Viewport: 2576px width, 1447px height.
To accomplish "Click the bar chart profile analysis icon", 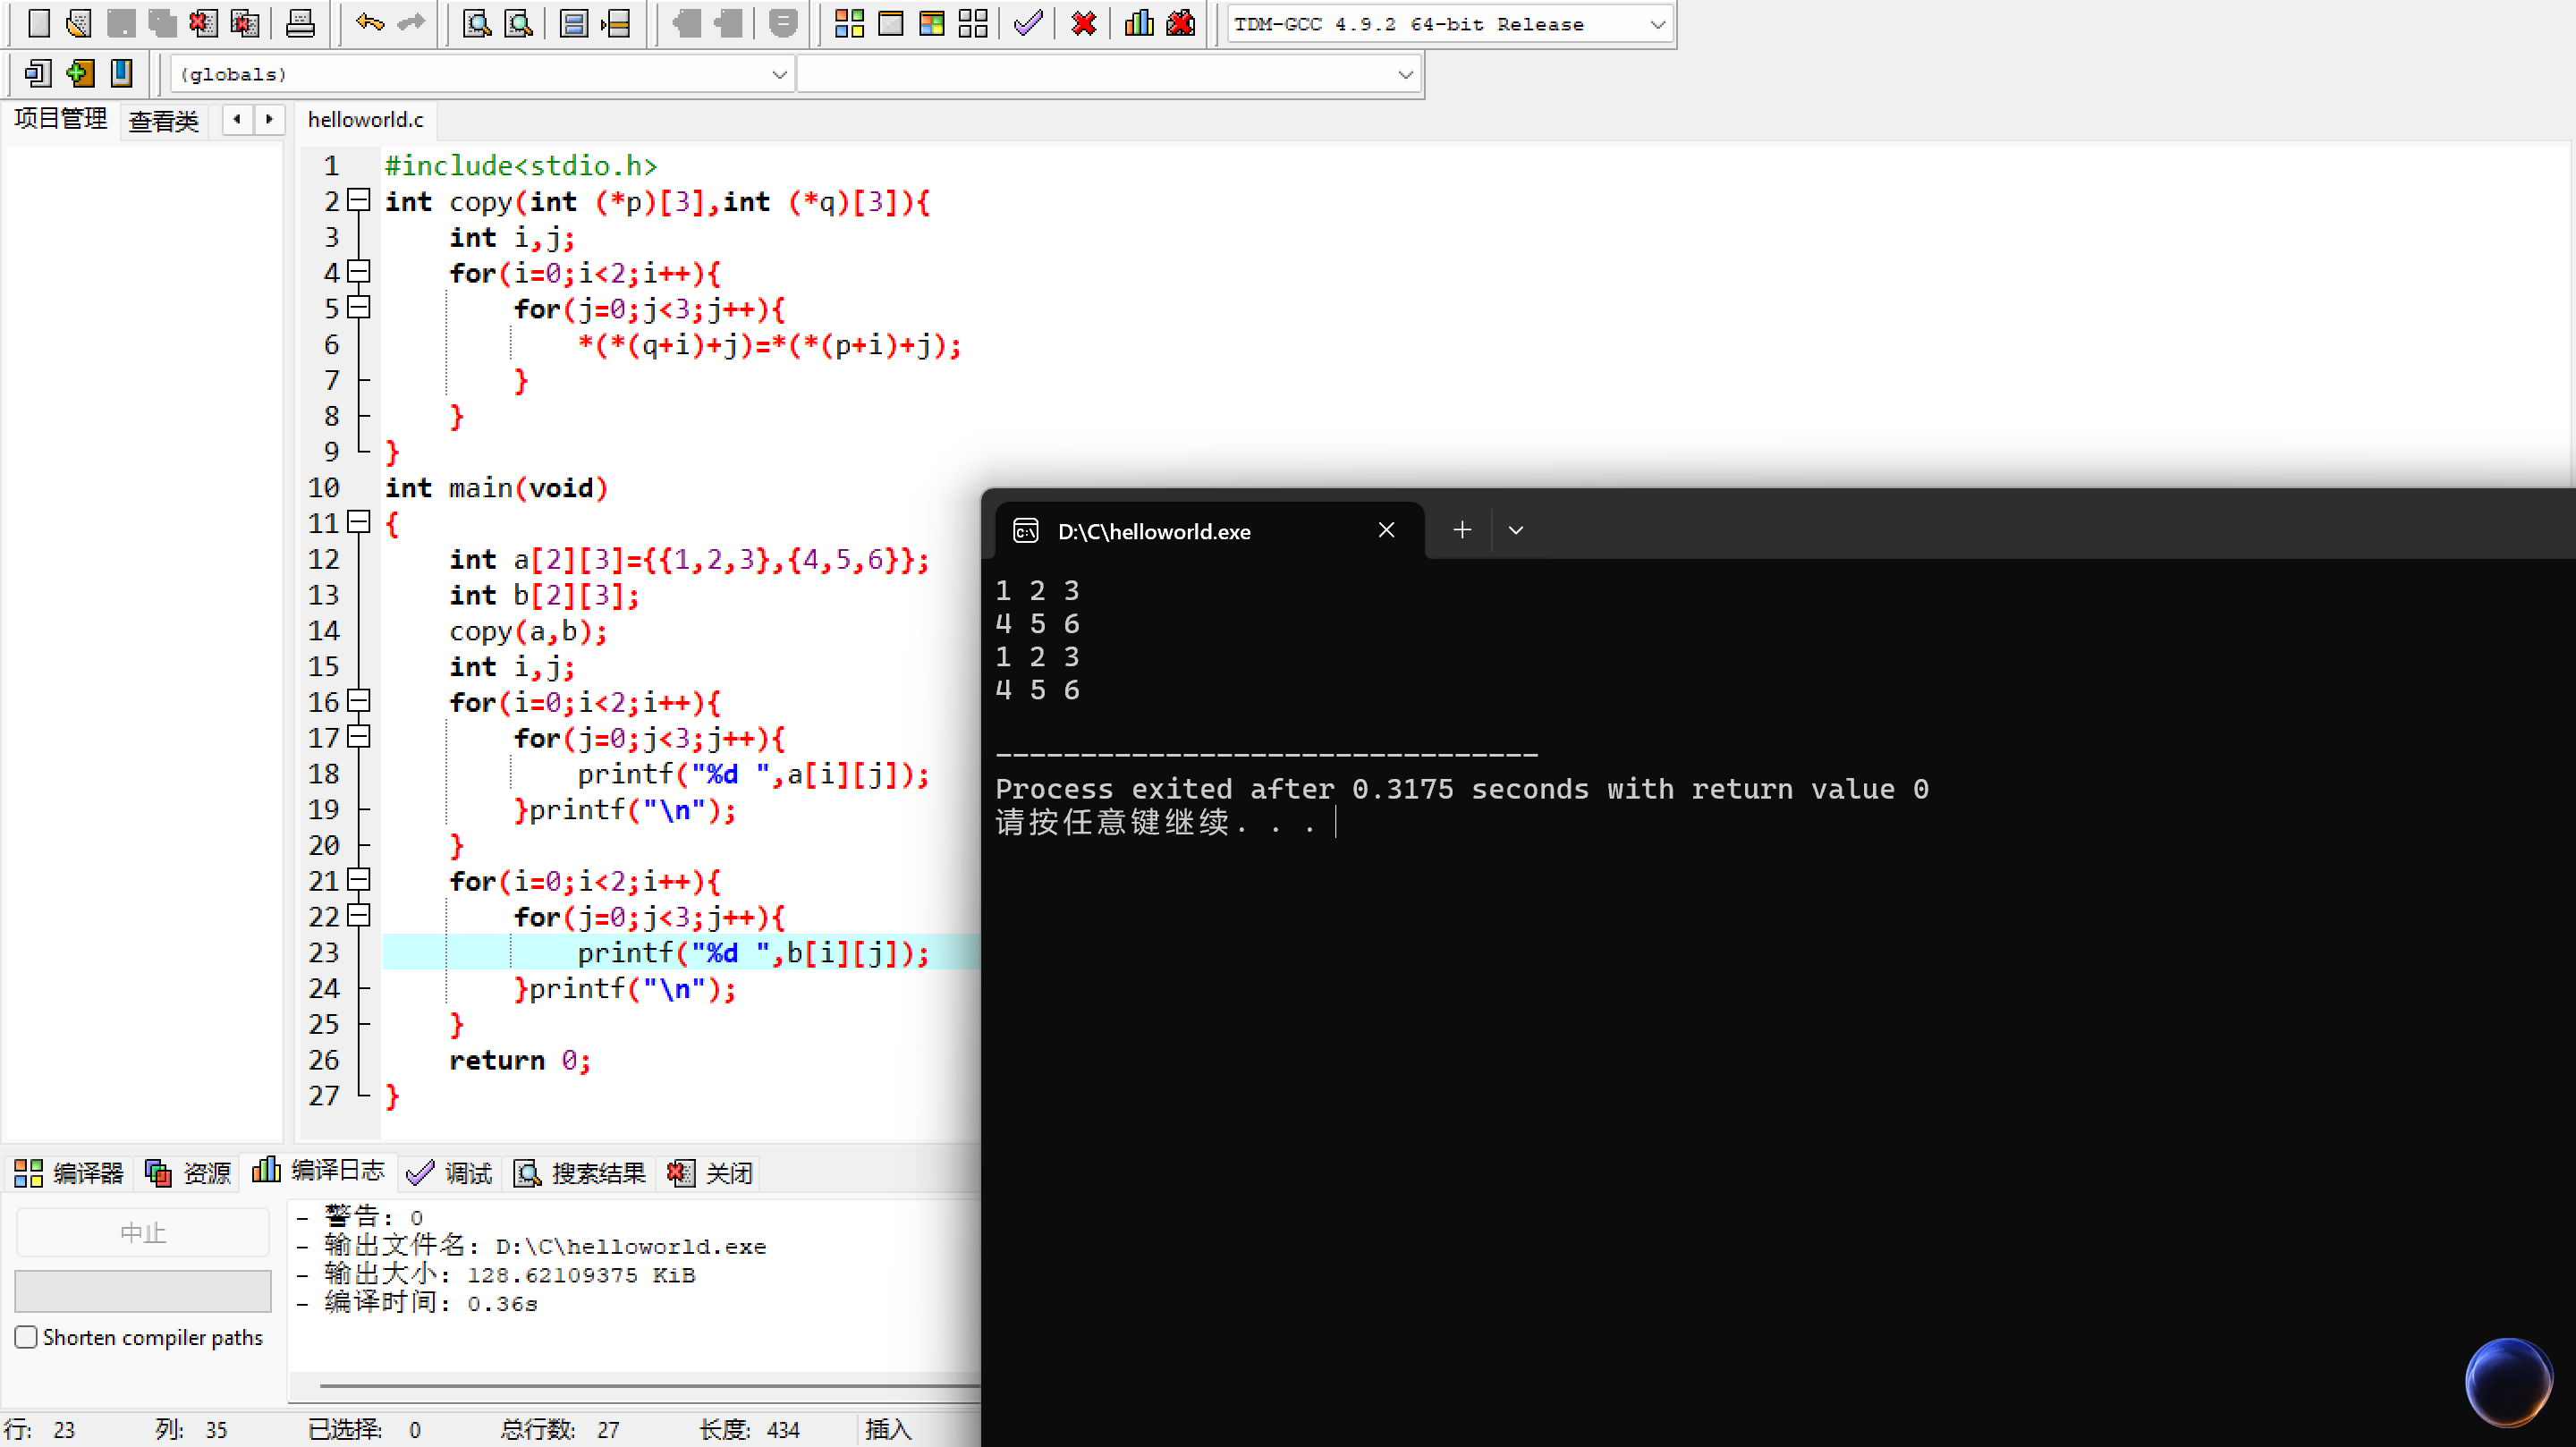I will (1139, 22).
